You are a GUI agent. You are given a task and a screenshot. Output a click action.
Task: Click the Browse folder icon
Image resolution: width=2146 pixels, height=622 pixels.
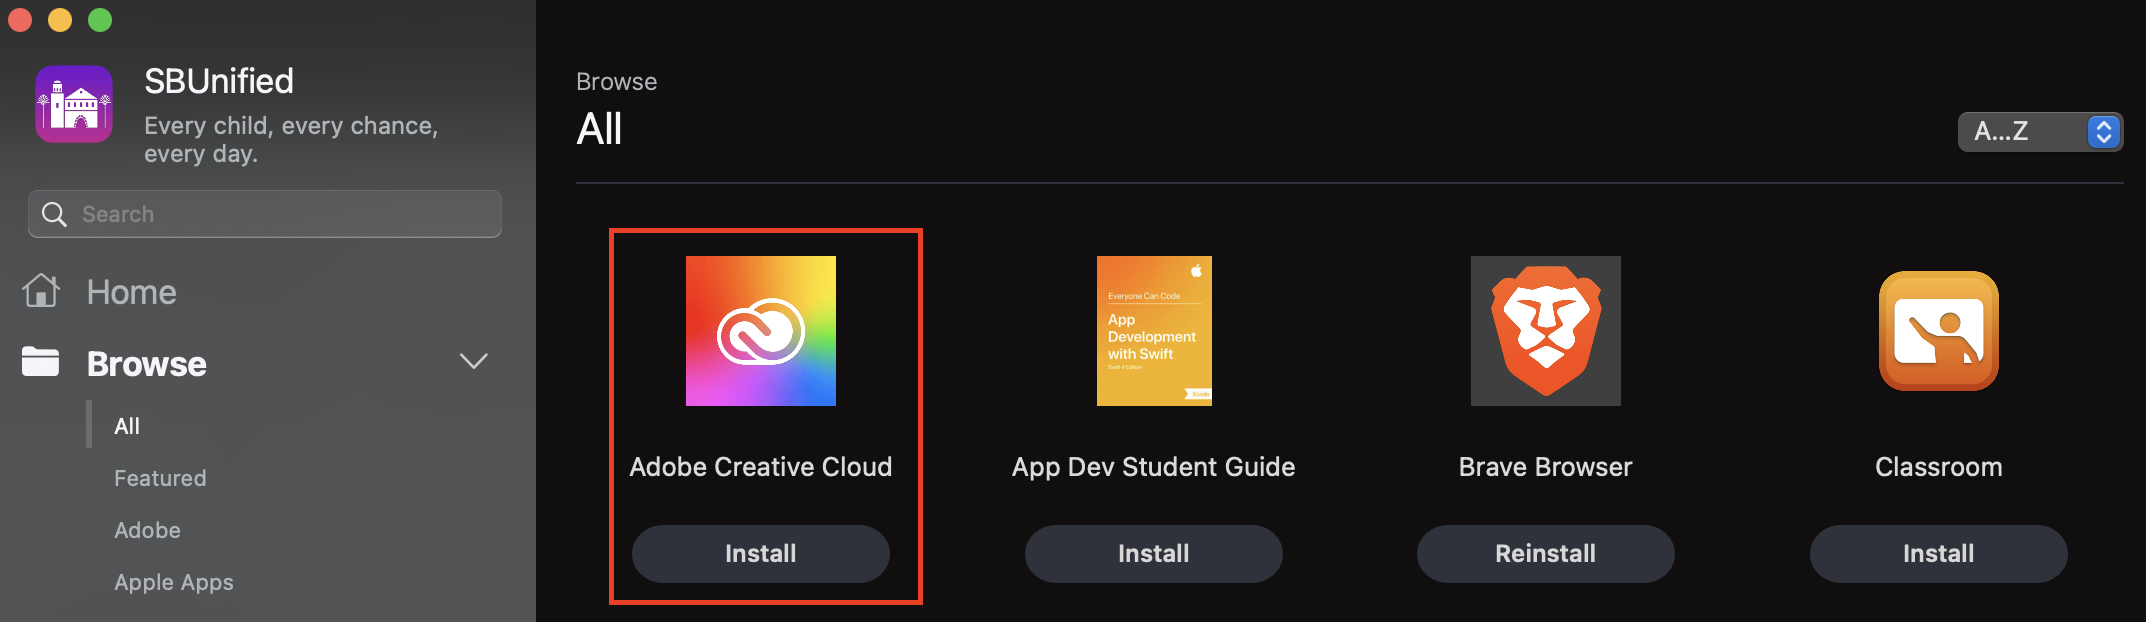41,362
